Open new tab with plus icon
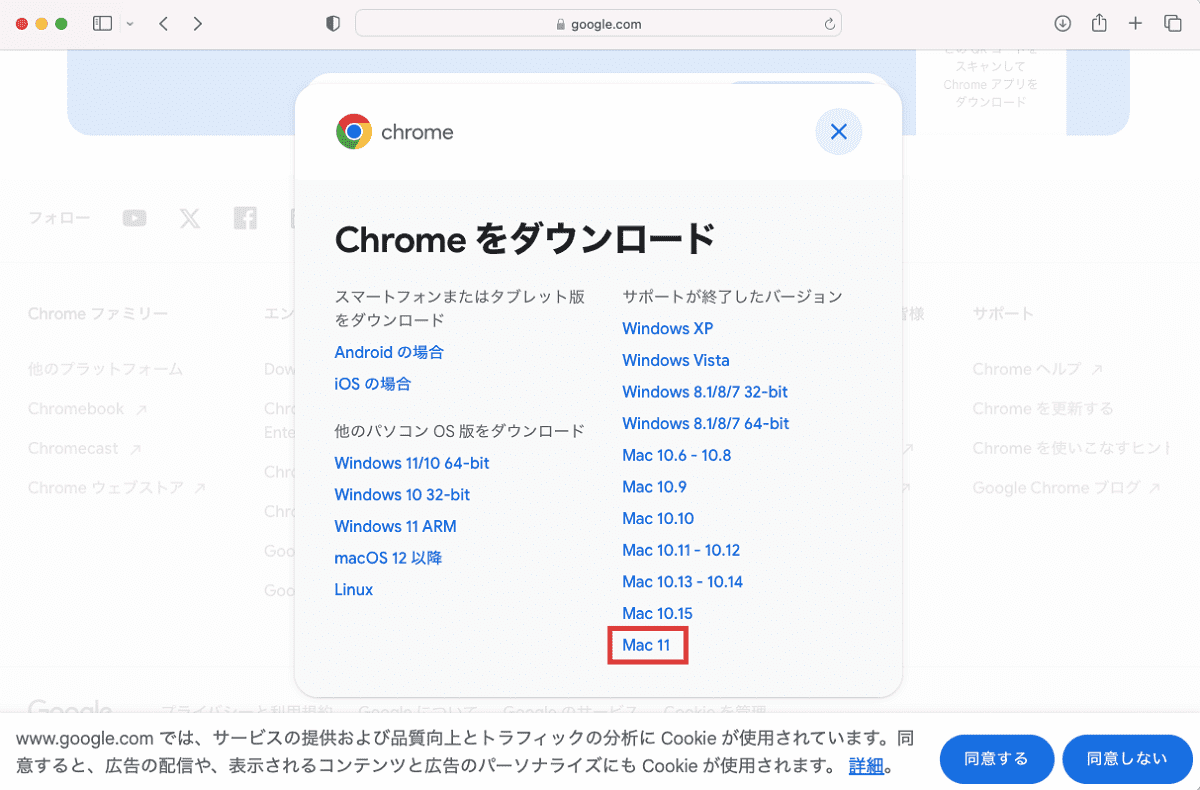 coord(1135,24)
